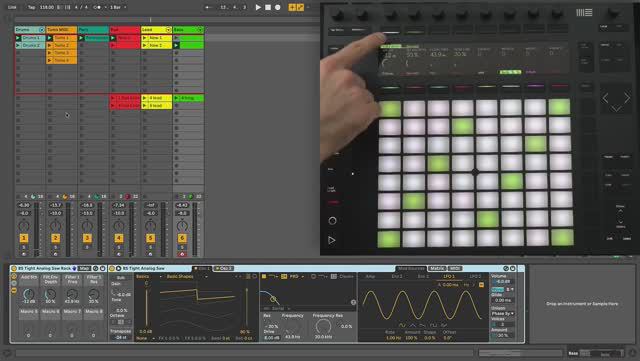Switch to the Osc 2 tab
The image size is (640, 361).
[x=224, y=268]
